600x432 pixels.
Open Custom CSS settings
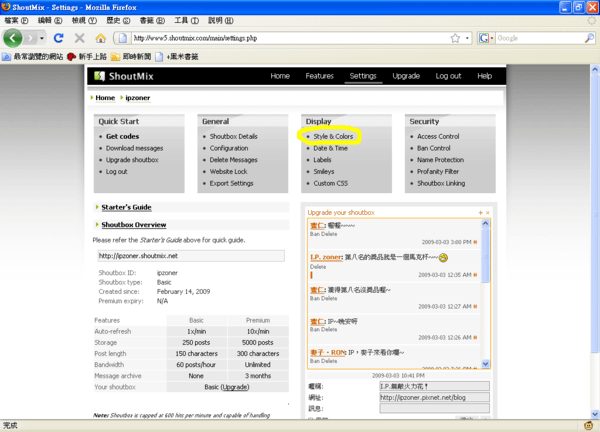331,183
